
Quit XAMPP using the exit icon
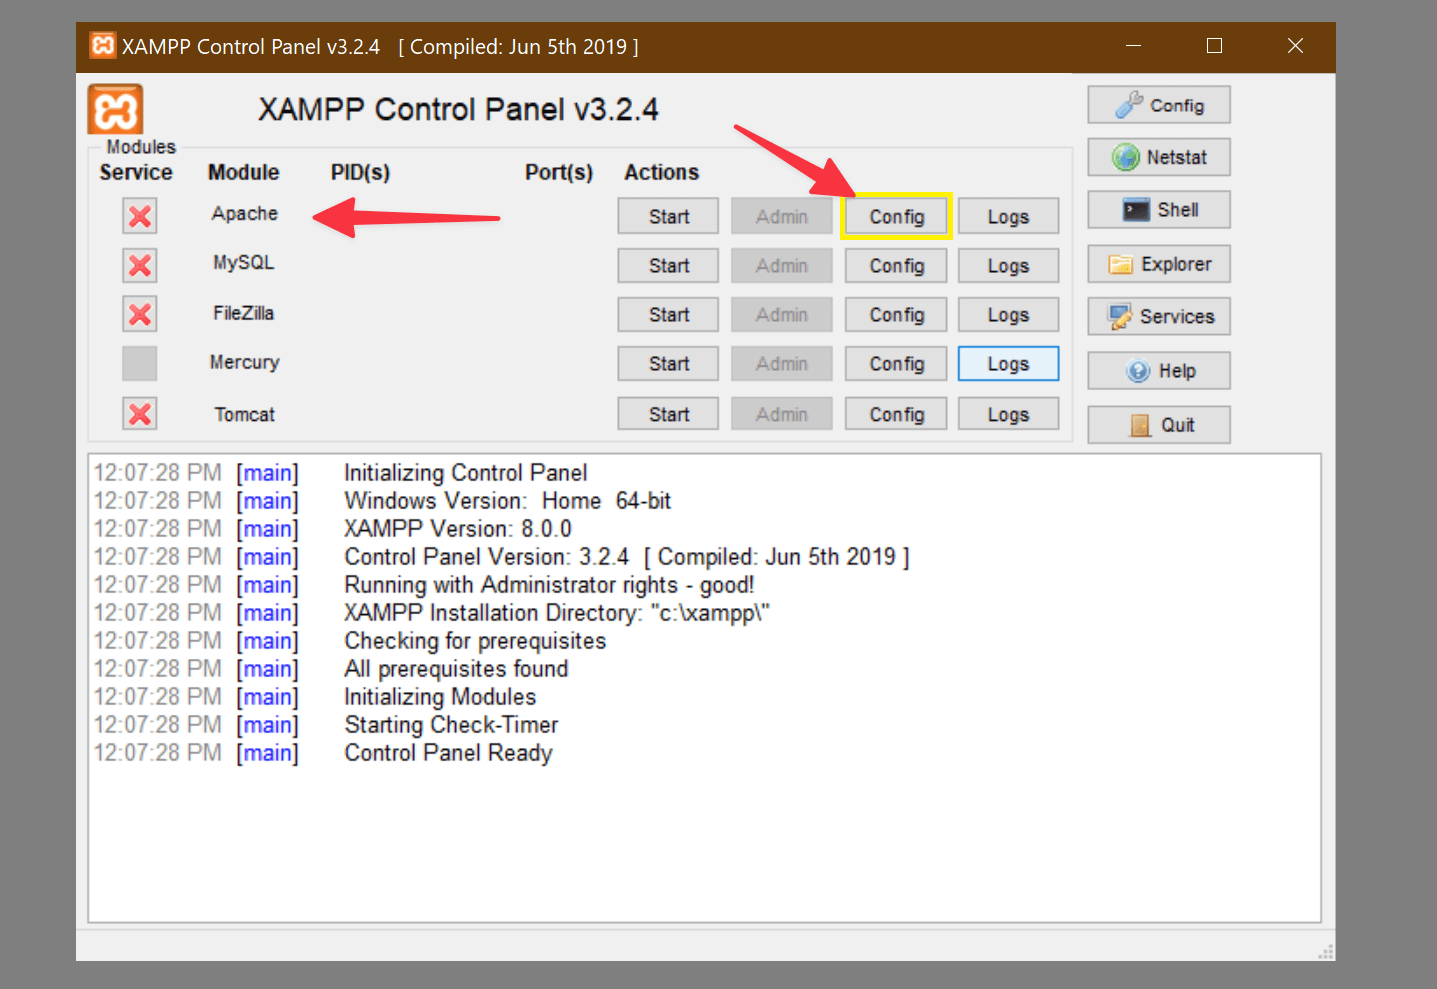click(1157, 424)
